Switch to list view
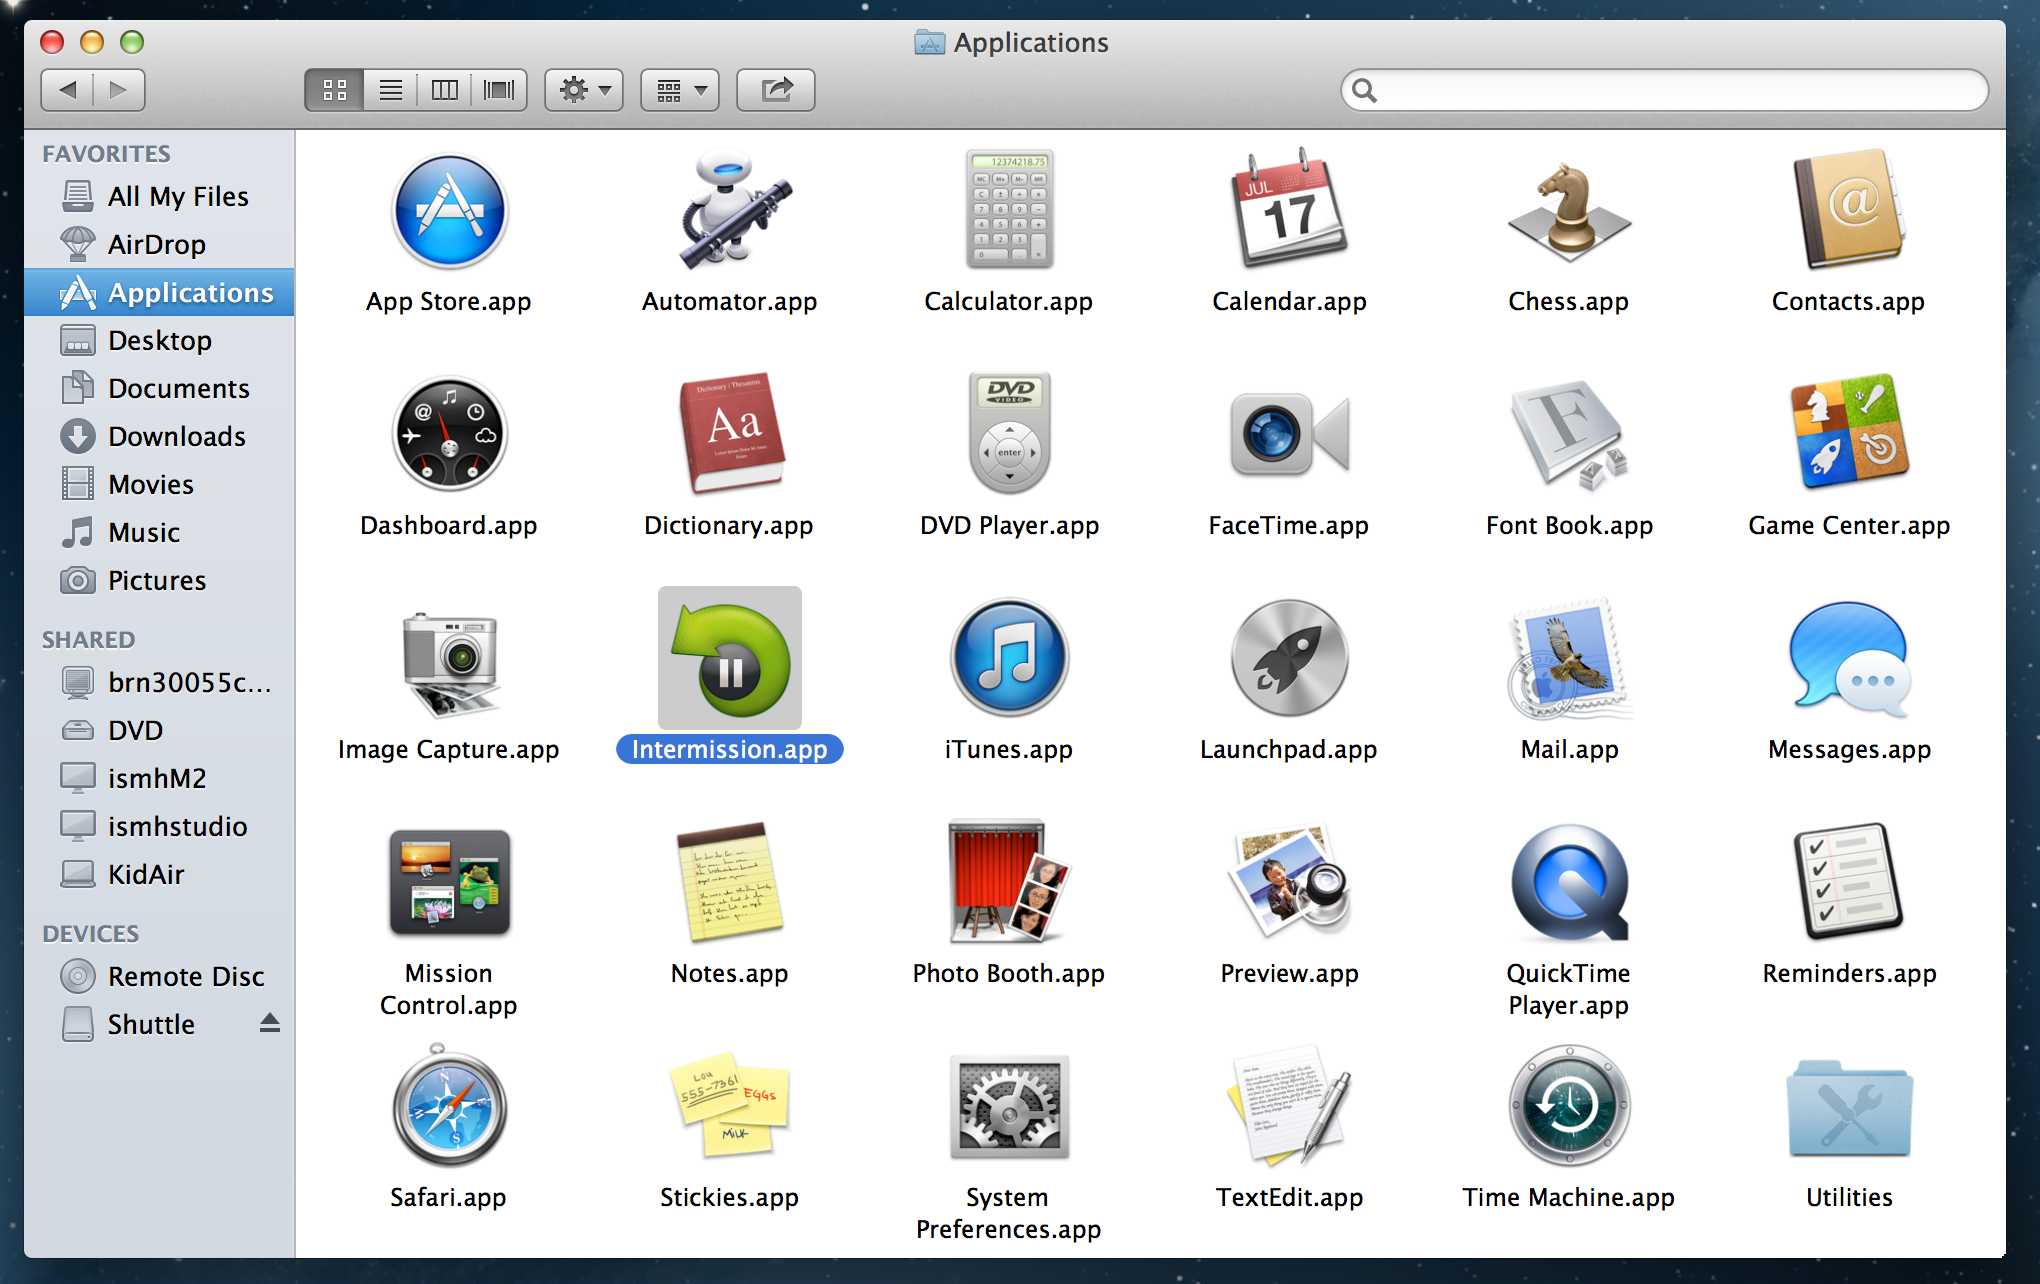2040x1284 pixels. pyautogui.click(x=391, y=90)
